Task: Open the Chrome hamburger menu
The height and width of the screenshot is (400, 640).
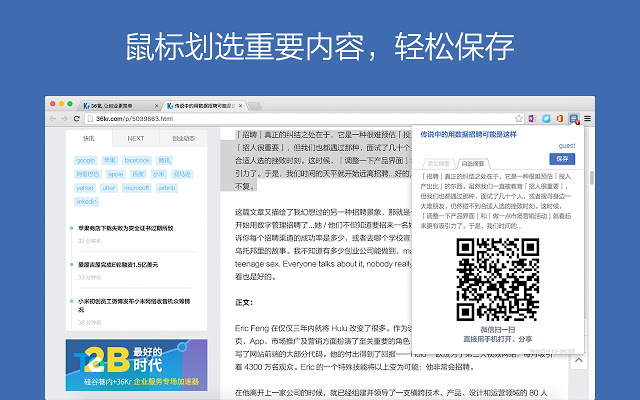Action: tap(587, 118)
